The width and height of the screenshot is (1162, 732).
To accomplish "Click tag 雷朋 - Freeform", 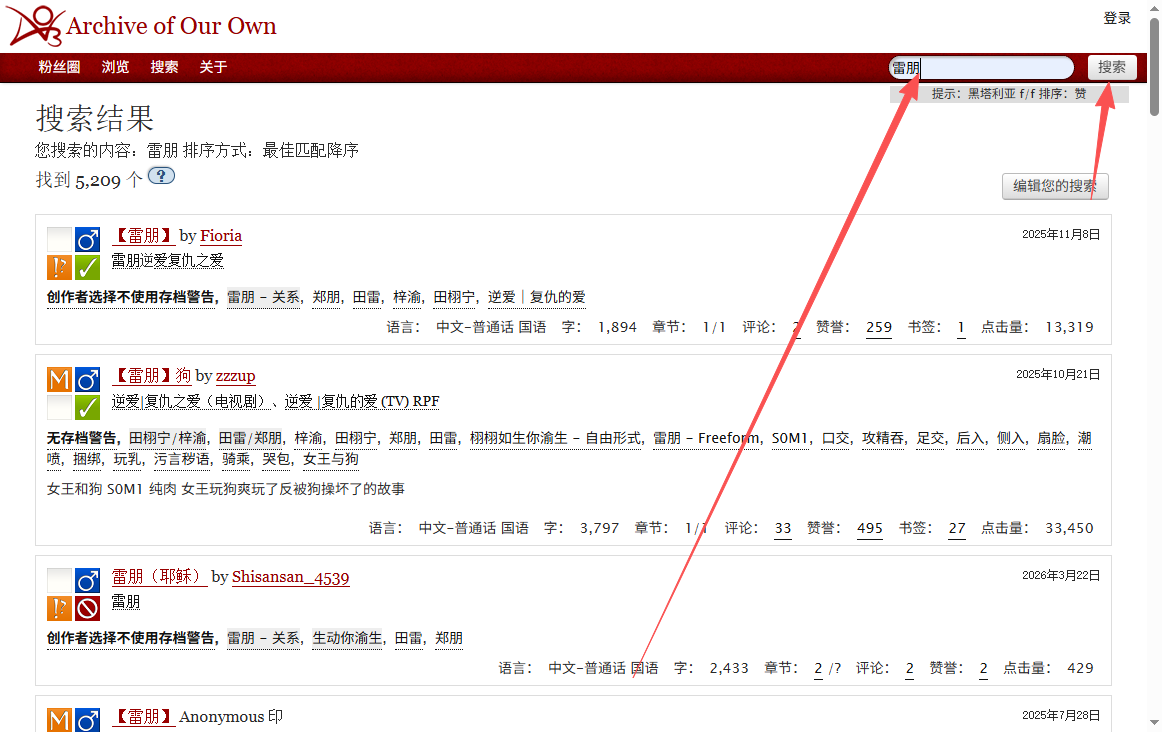I will coord(706,438).
